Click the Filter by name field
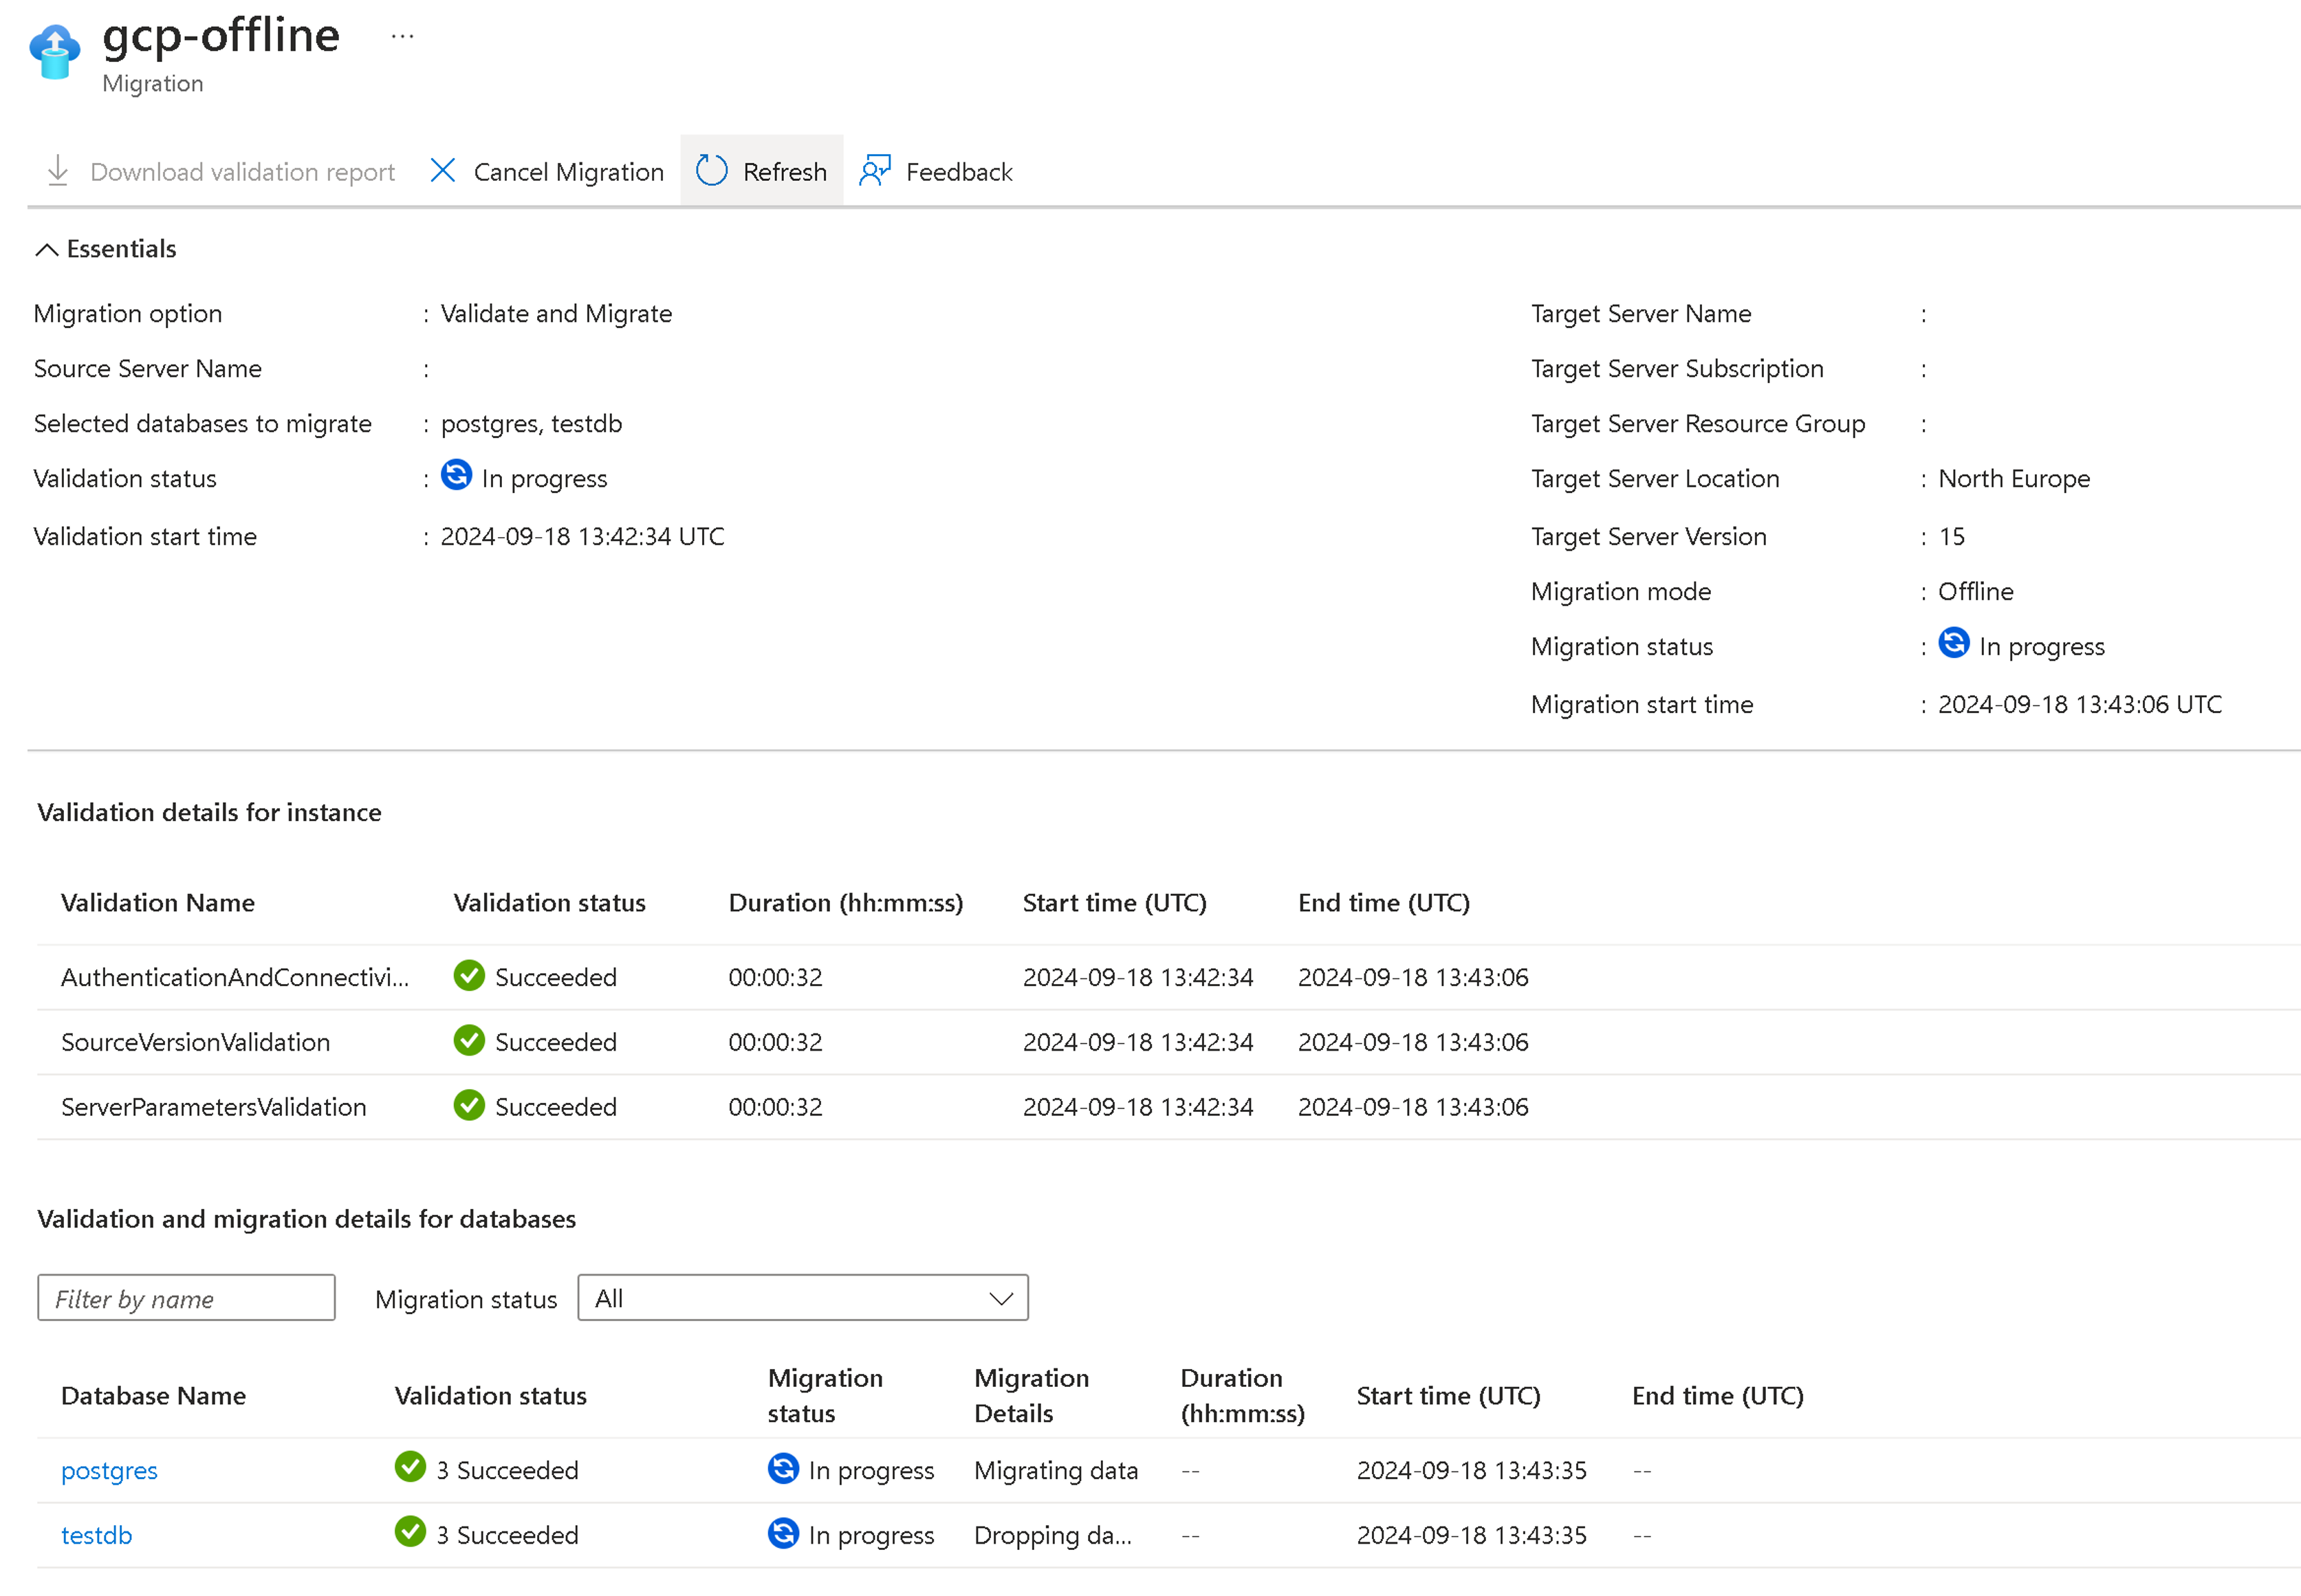The image size is (2301, 1596). (186, 1297)
